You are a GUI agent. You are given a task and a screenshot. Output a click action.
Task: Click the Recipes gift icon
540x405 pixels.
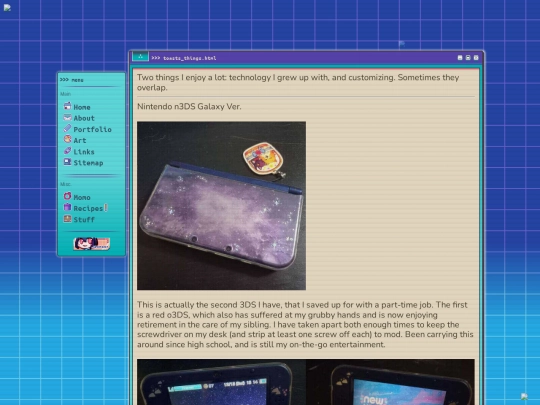[68, 207]
